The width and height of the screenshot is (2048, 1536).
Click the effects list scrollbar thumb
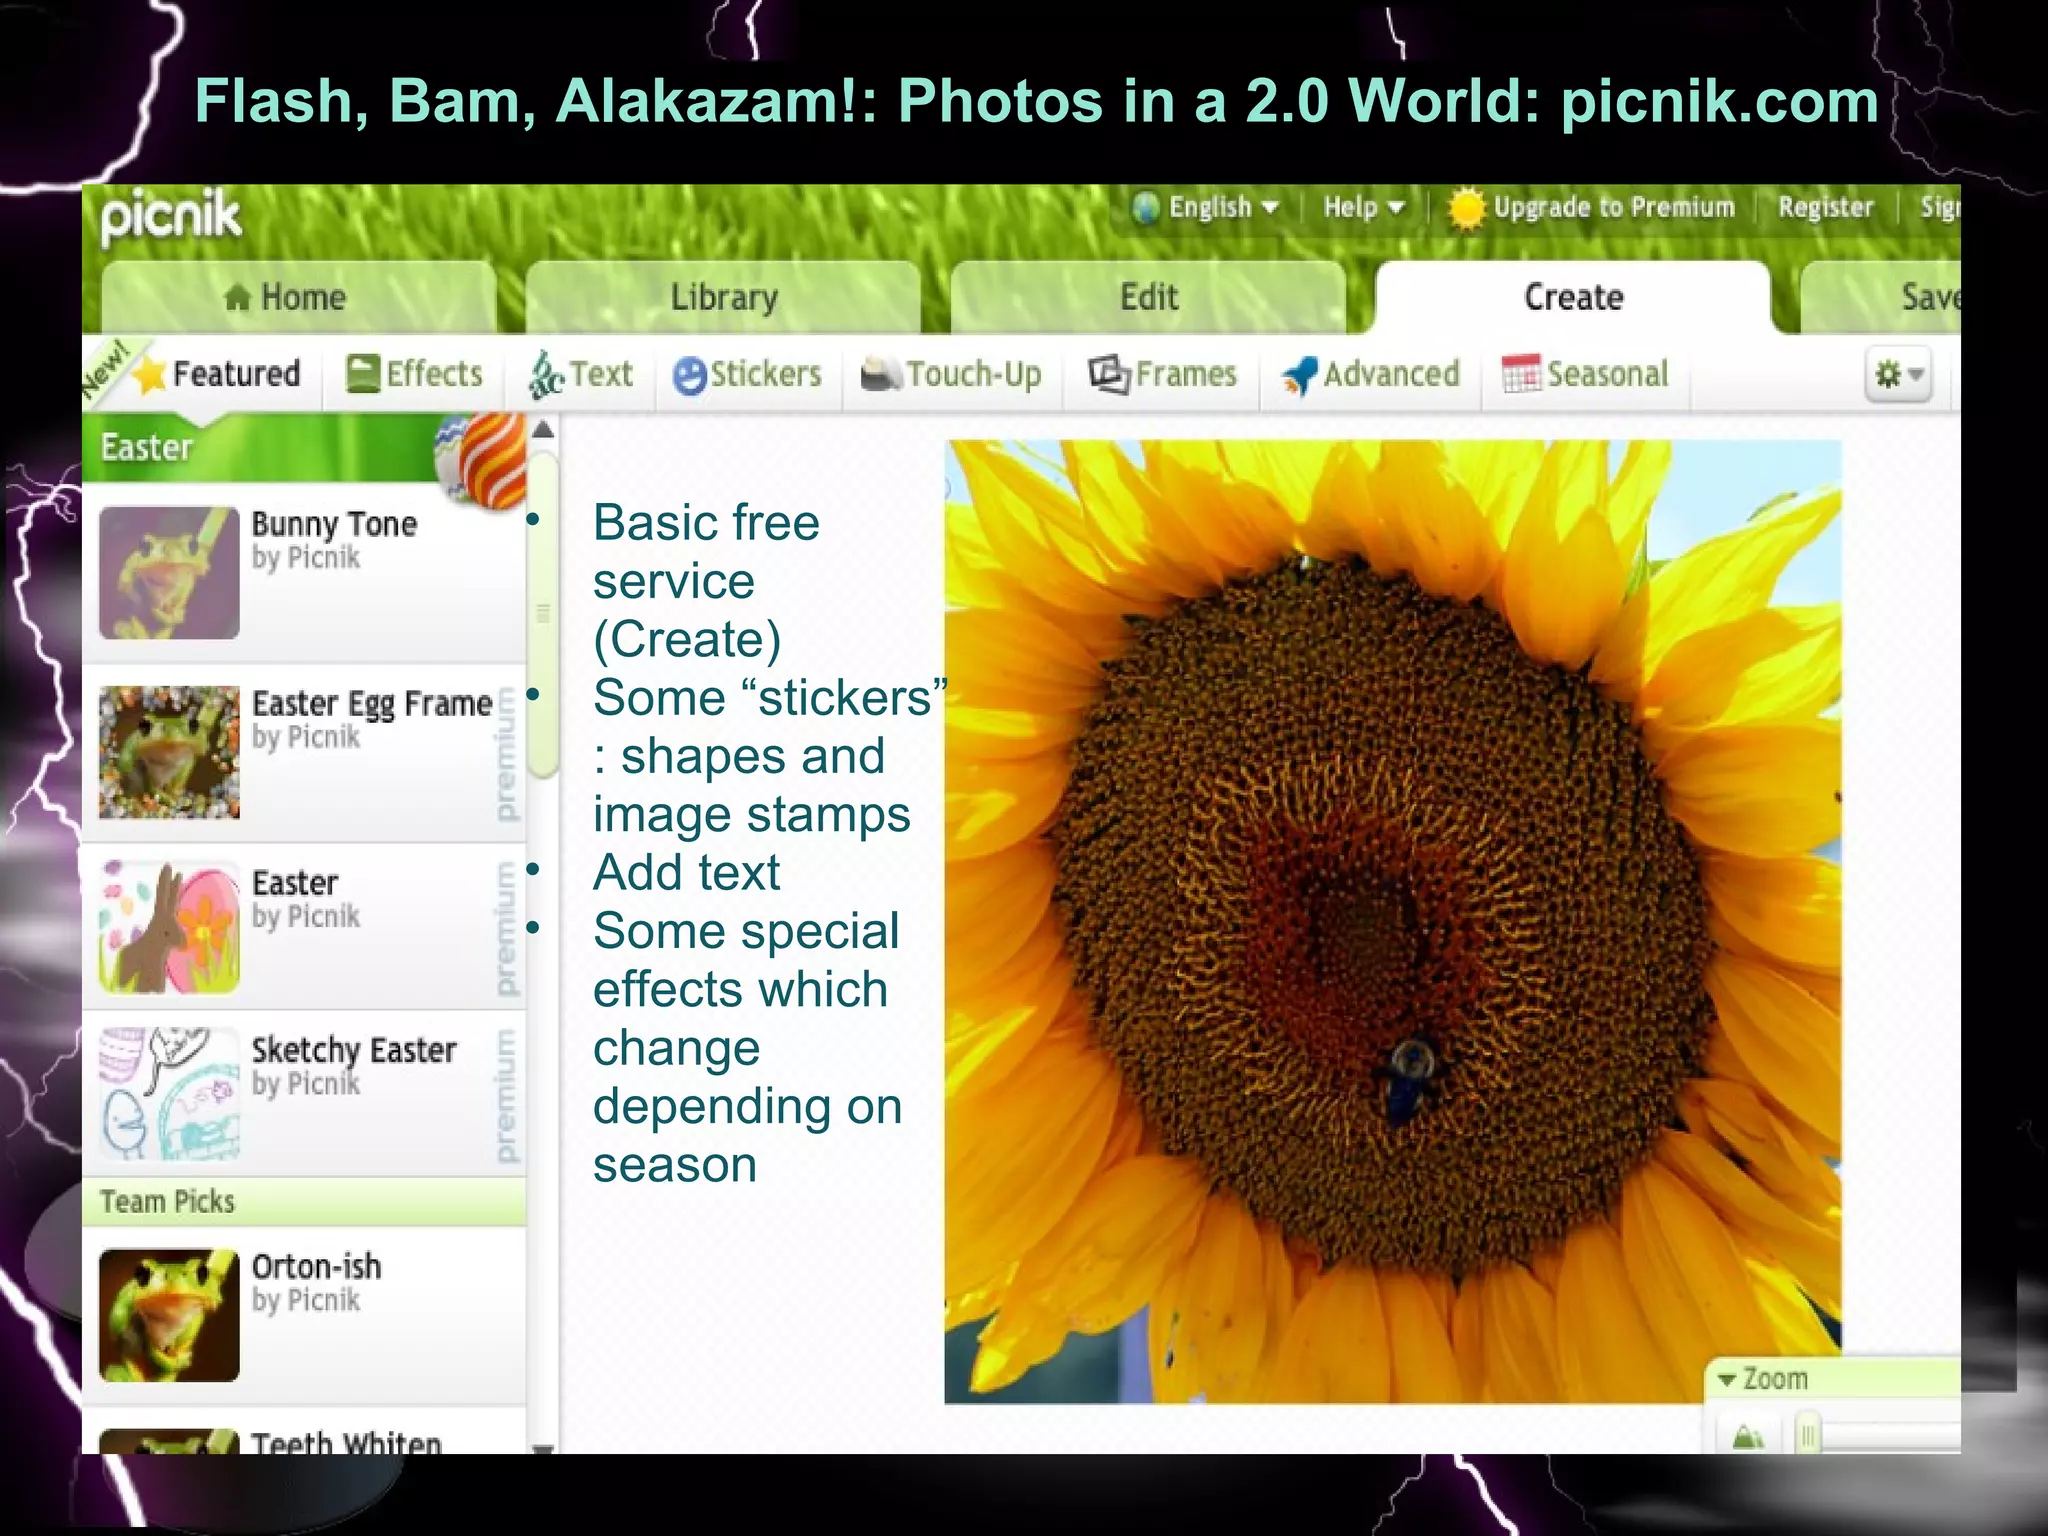543,613
